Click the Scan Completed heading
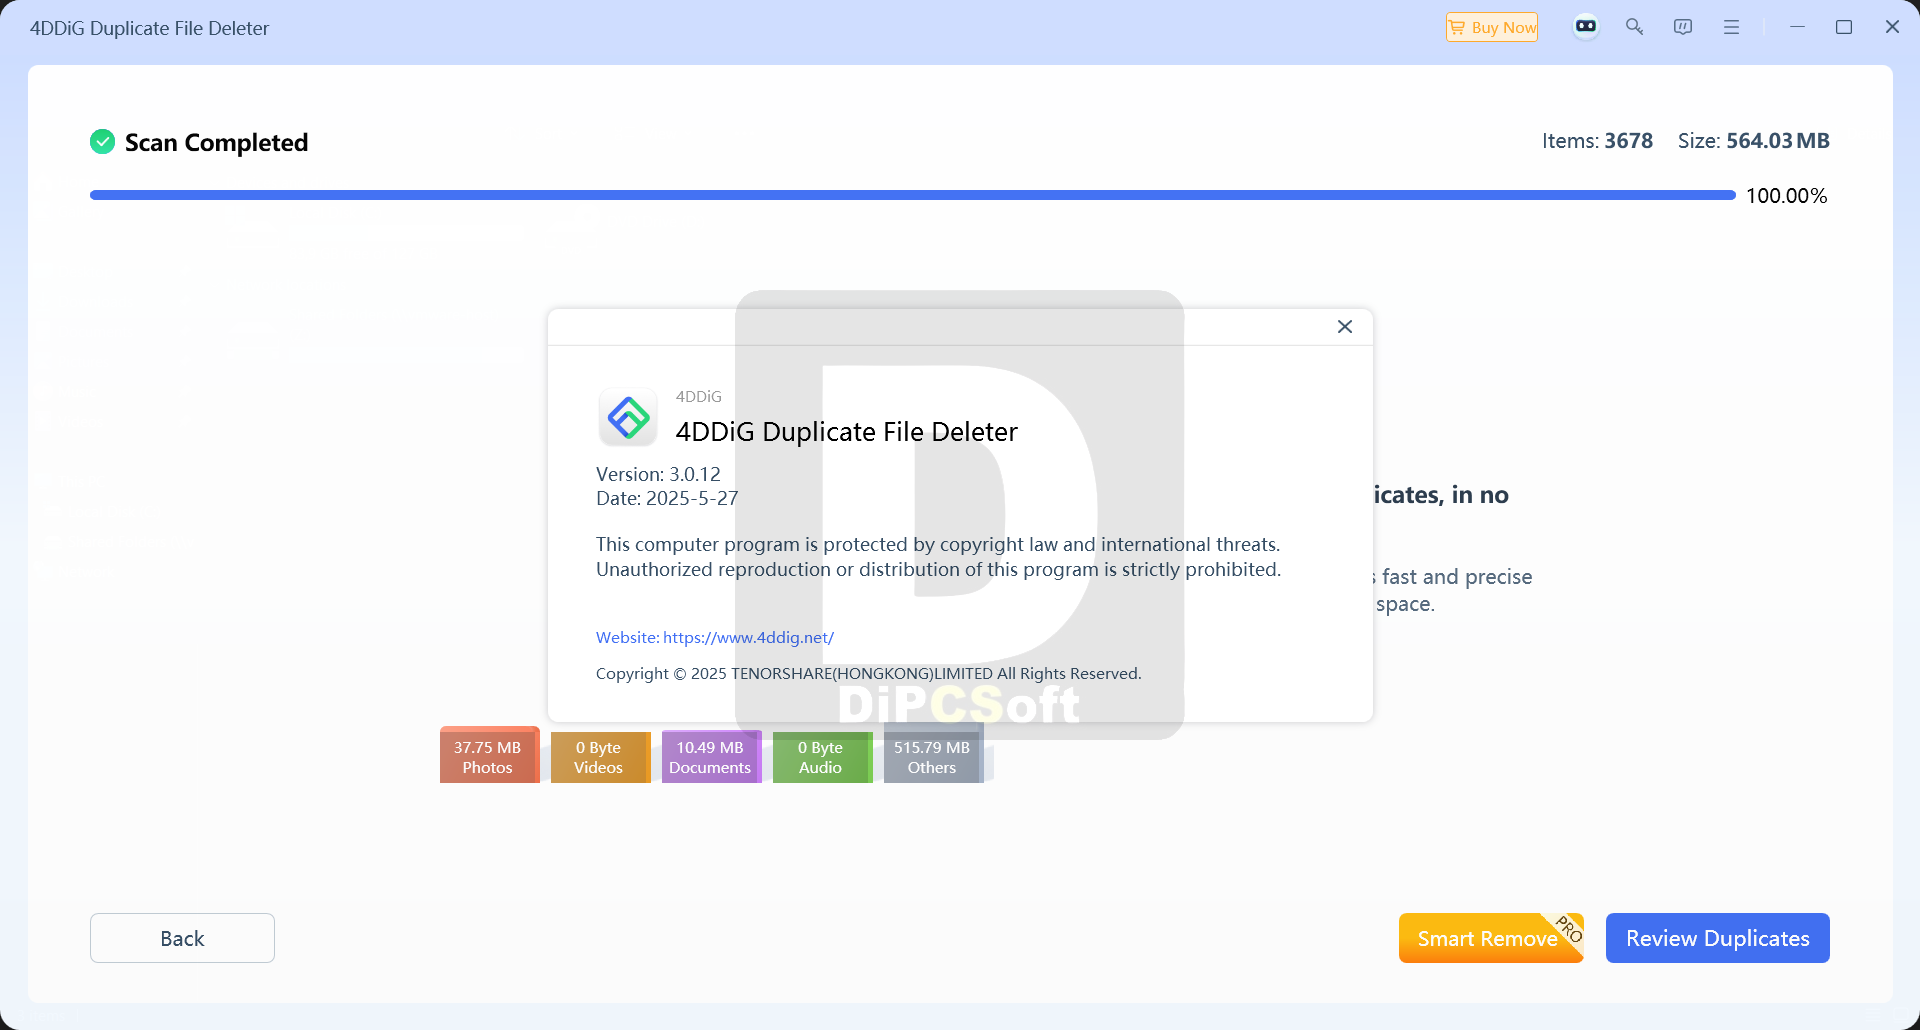 (216, 142)
